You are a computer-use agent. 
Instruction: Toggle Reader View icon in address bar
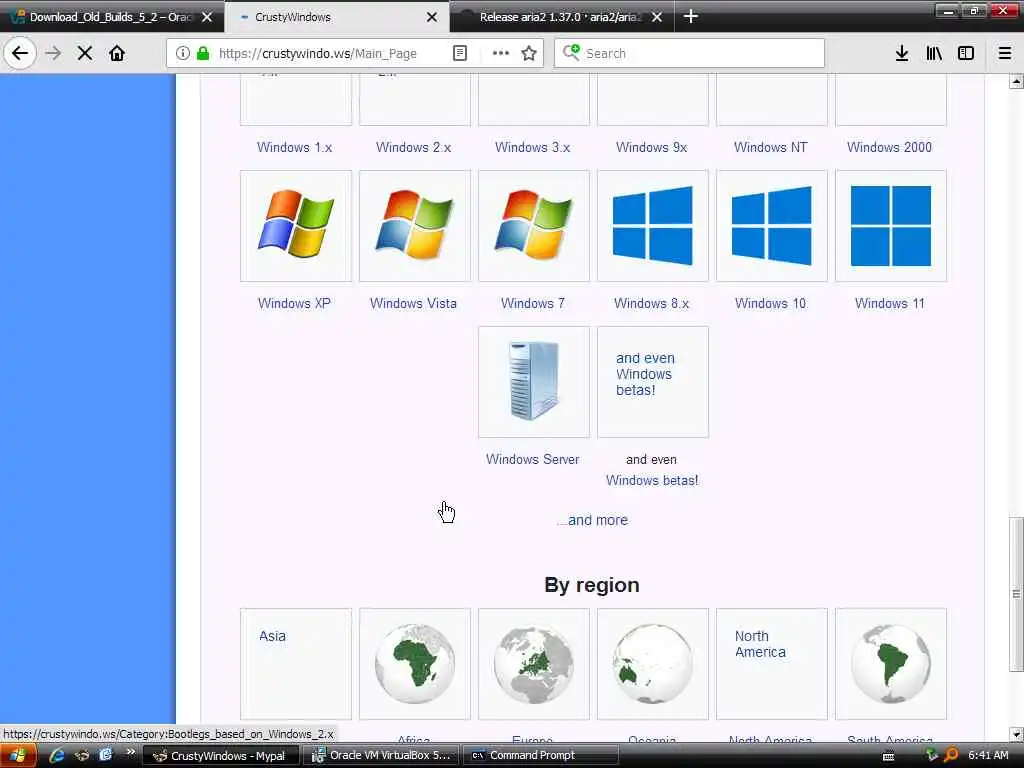(460, 54)
